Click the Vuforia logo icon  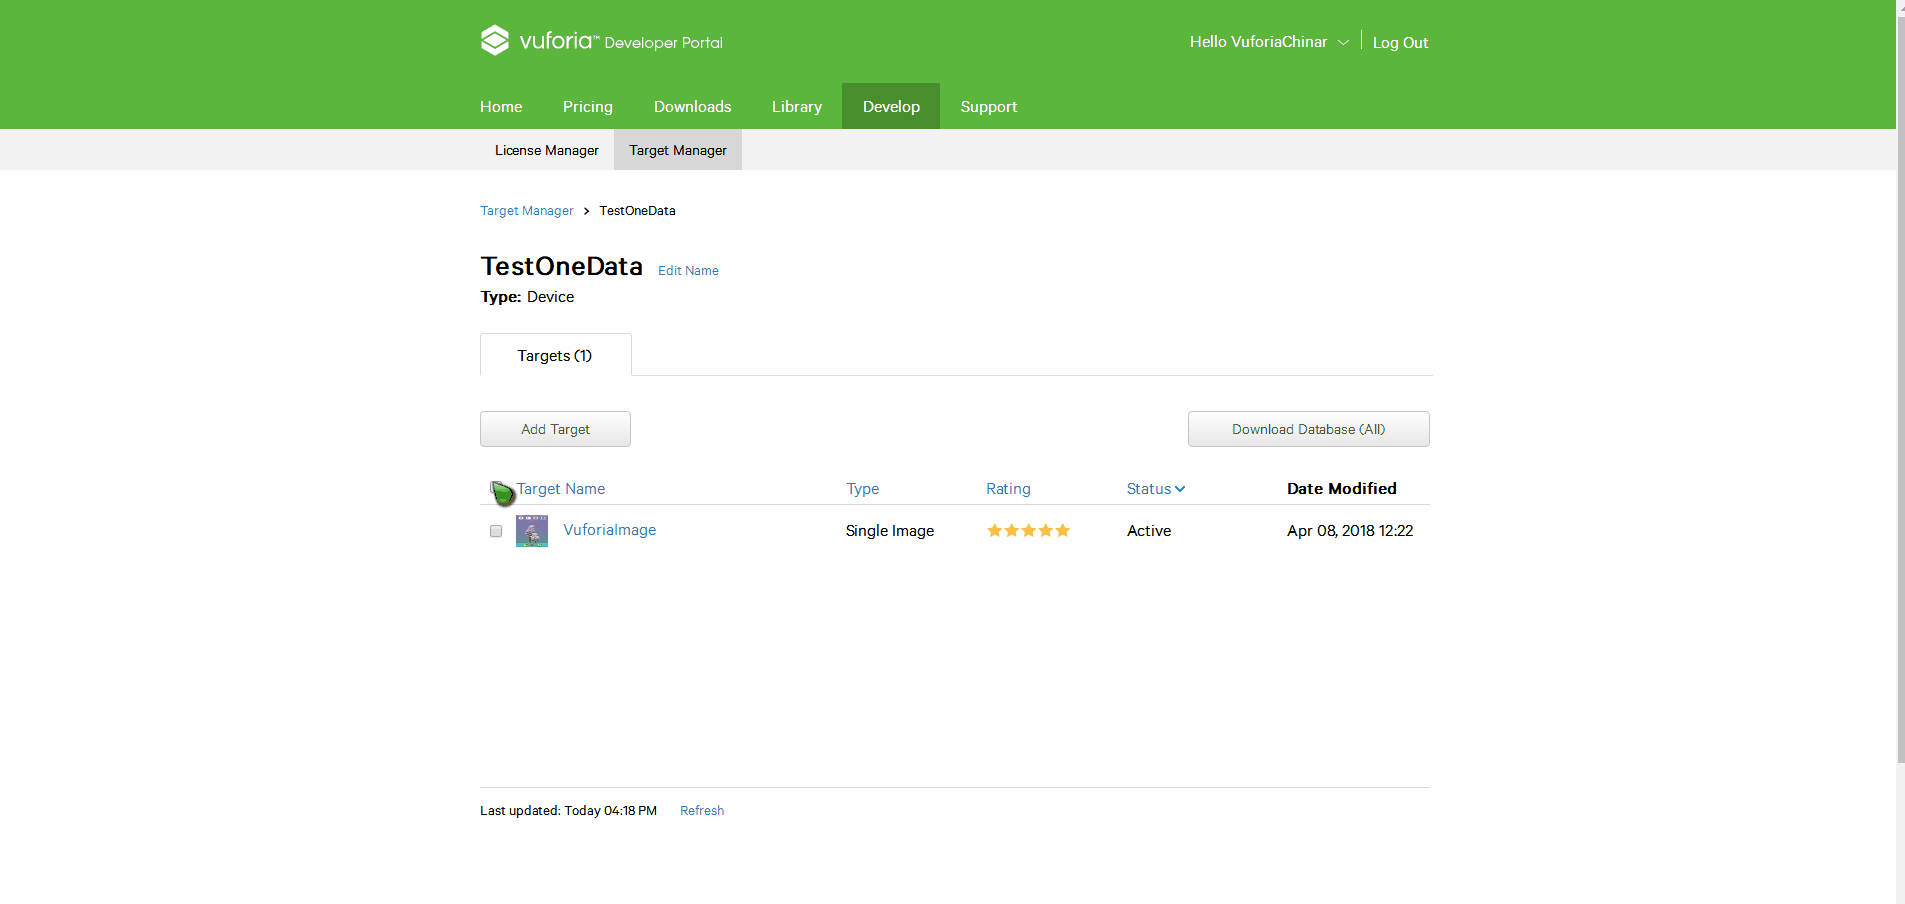point(495,40)
